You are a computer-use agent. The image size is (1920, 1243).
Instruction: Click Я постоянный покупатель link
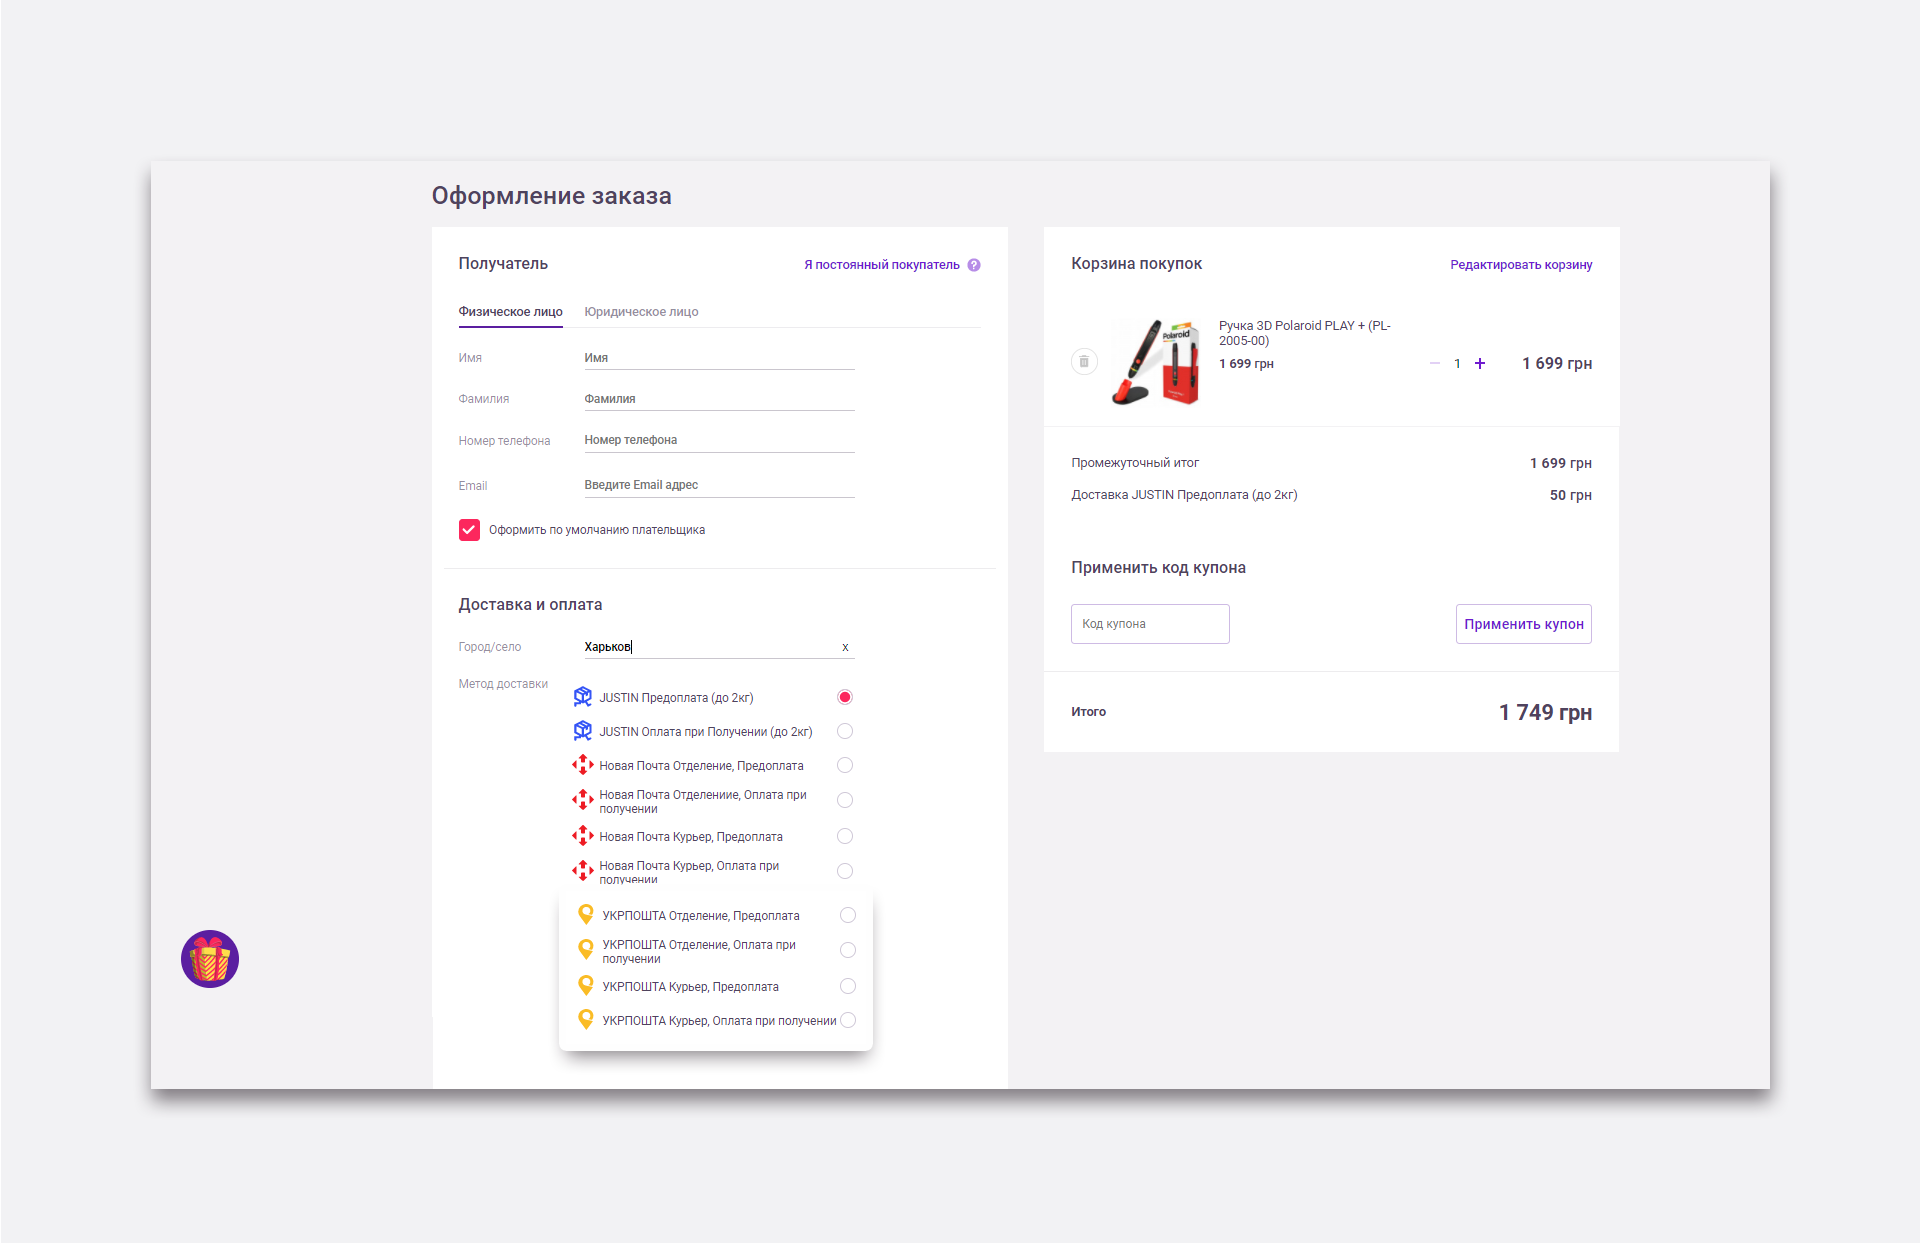point(881,265)
